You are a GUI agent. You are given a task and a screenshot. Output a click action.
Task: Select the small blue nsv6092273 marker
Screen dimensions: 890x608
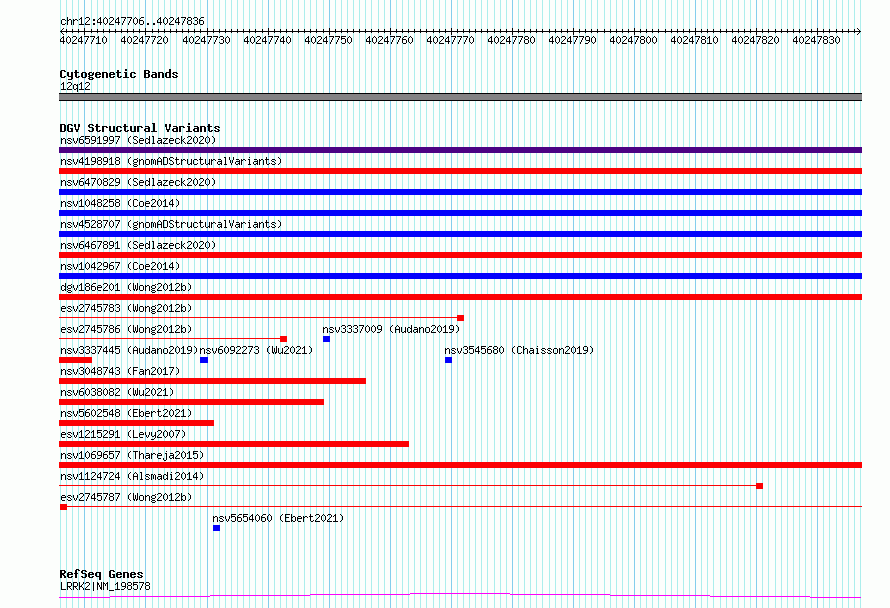point(204,360)
